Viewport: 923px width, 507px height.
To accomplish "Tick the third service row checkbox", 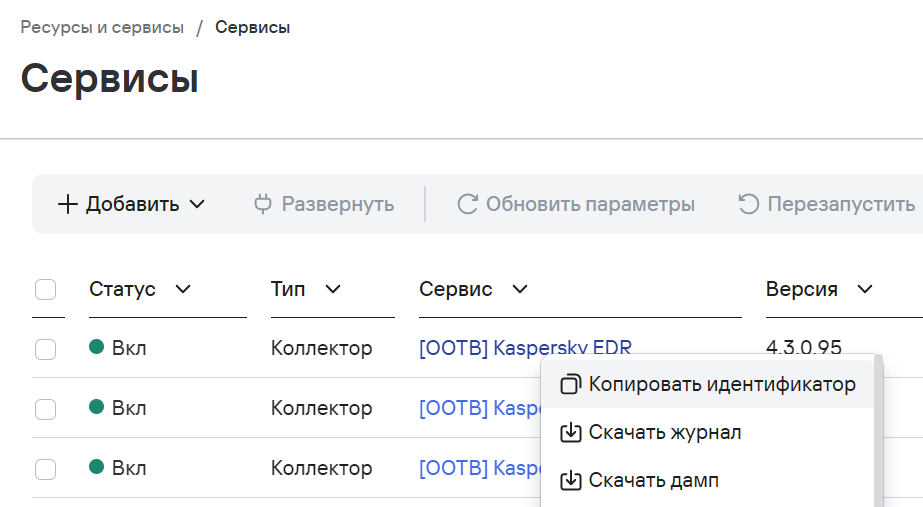I will pyautogui.click(x=45, y=468).
